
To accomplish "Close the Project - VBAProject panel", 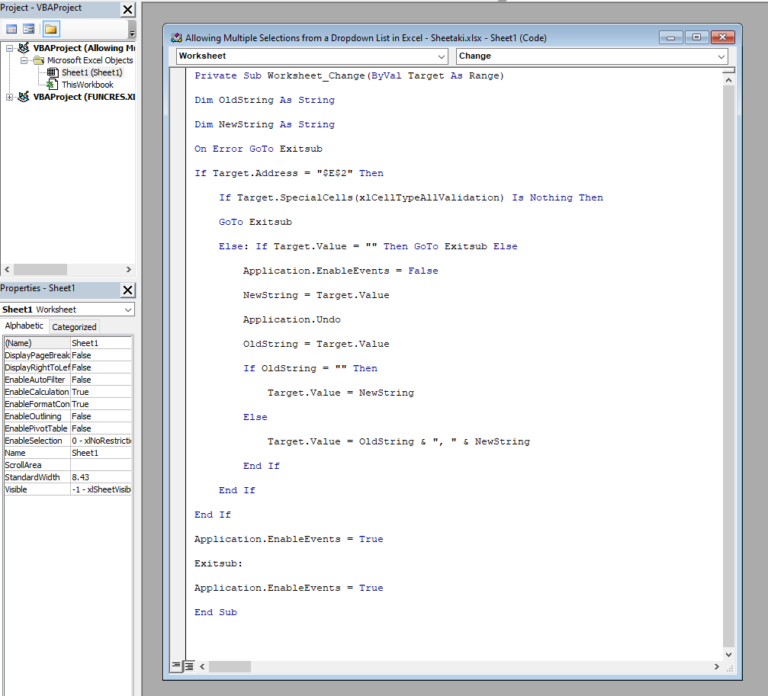I will click(x=127, y=10).
